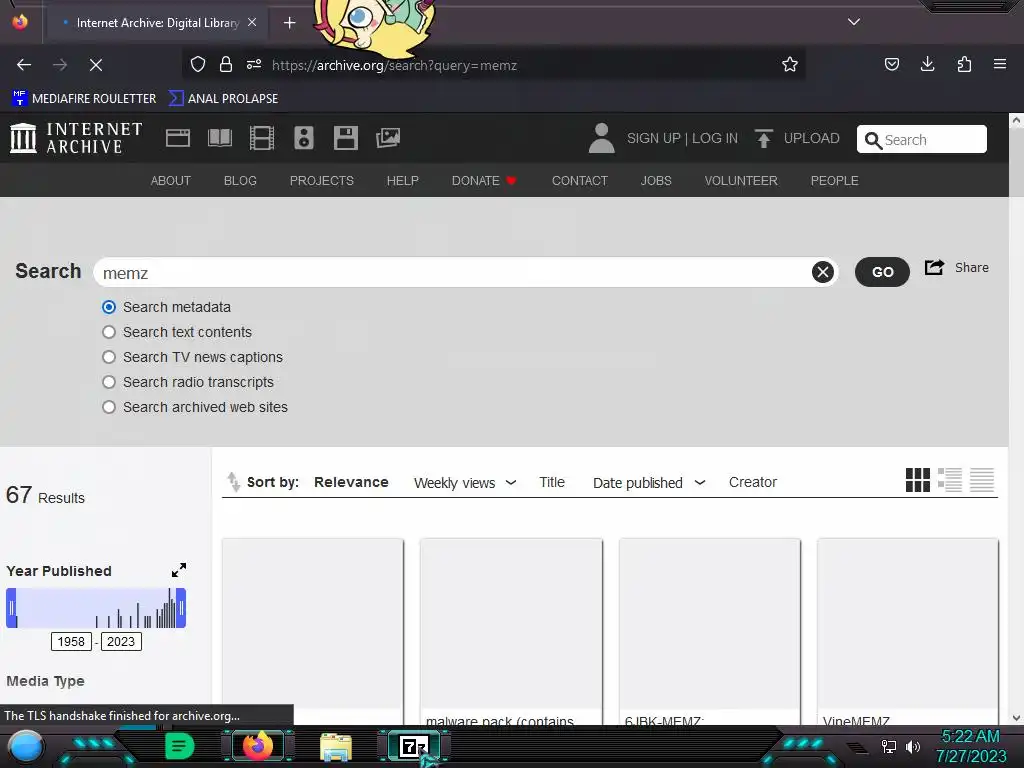Open the Firefox extensions menu
The height and width of the screenshot is (768, 1024).
pyautogui.click(x=964, y=64)
